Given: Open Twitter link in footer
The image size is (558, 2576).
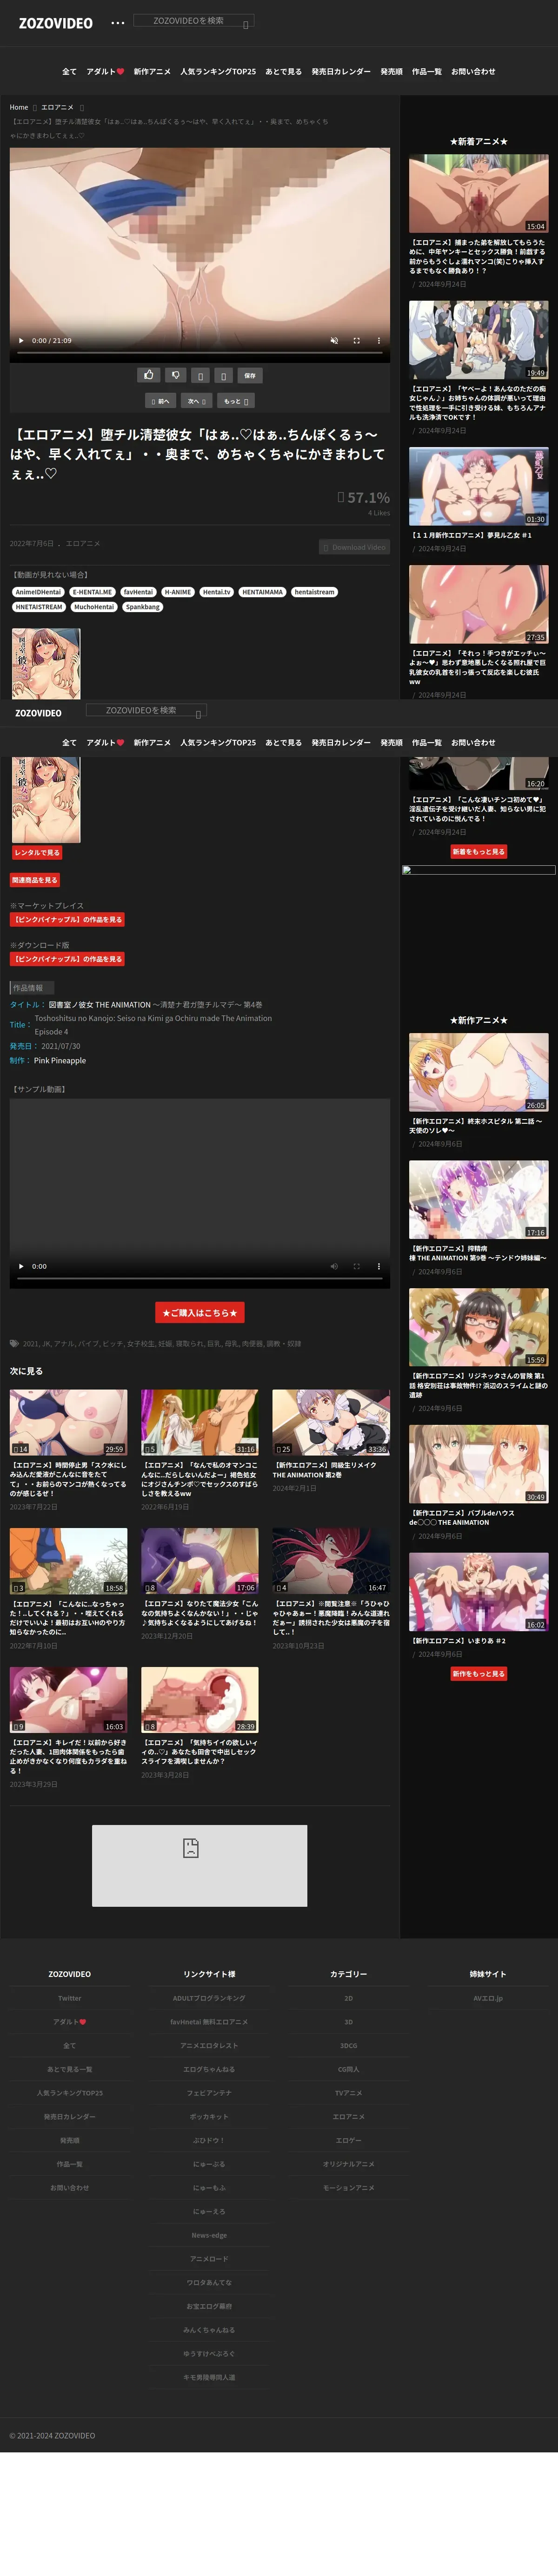Looking at the screenshot, I should click(70, 1998).
